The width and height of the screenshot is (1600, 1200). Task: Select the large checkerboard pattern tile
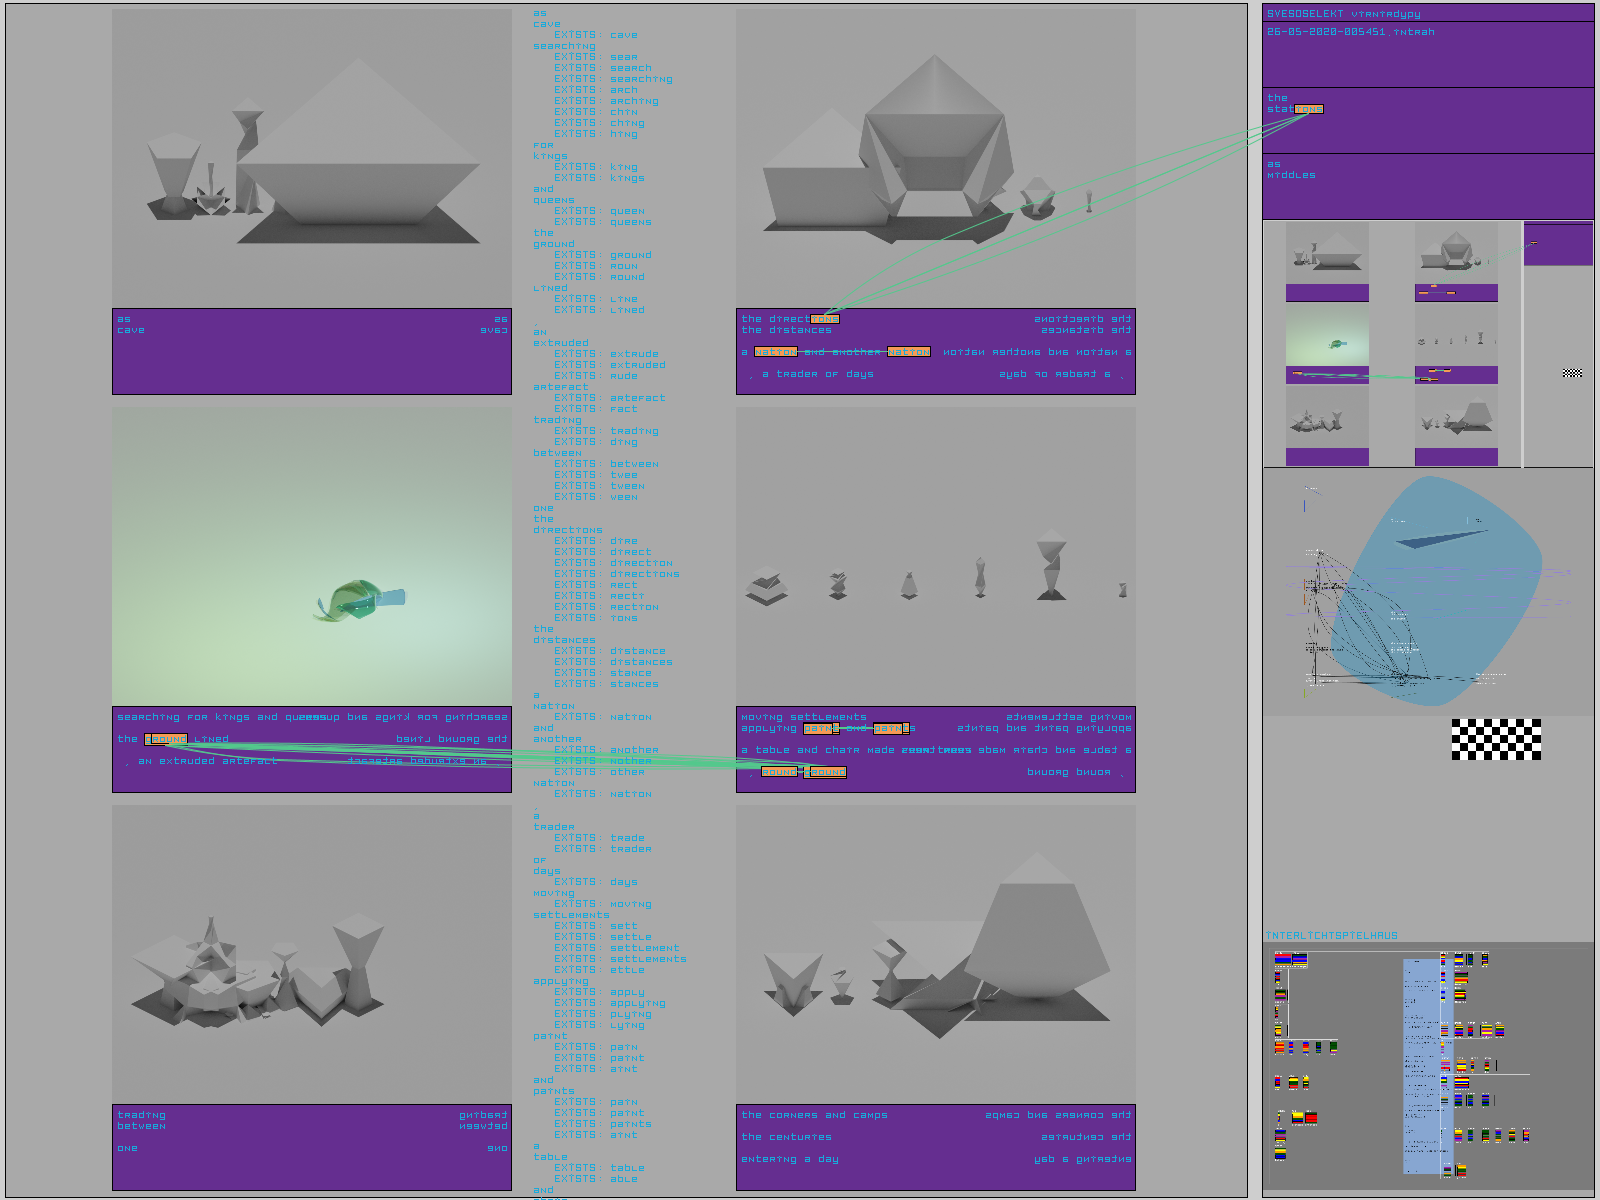[x=1496, y=739]
